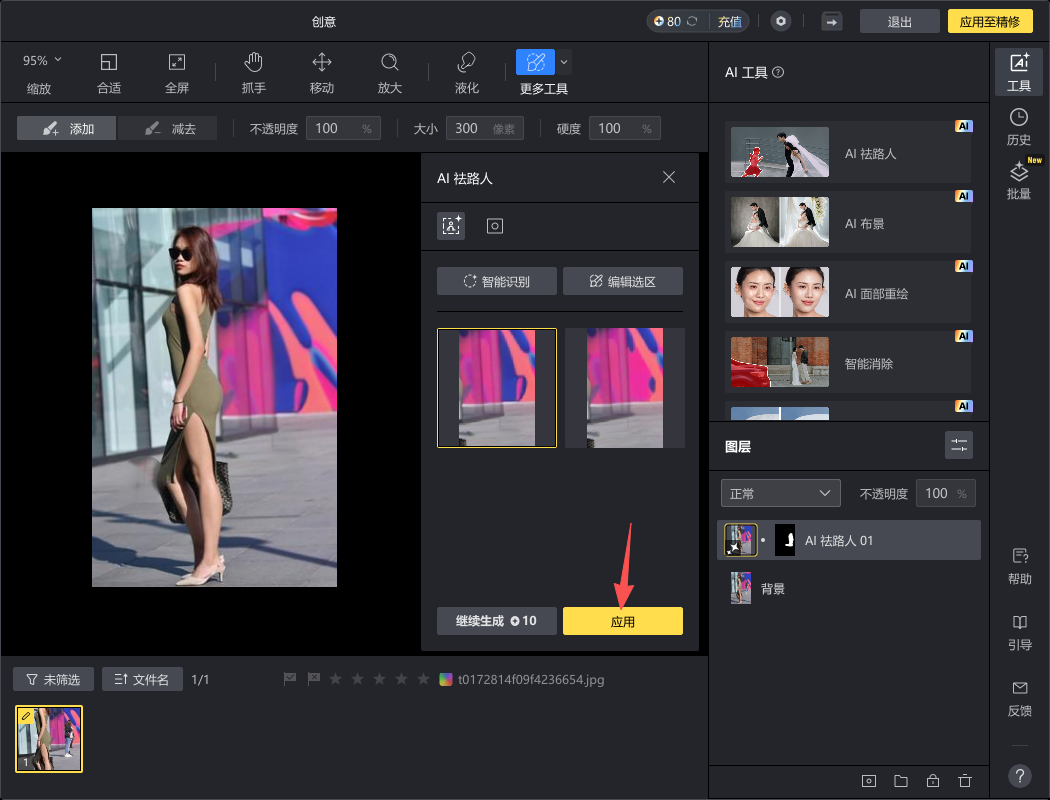
Task: Toggle the layer adjustment settings icon
Action: [958, 445]
